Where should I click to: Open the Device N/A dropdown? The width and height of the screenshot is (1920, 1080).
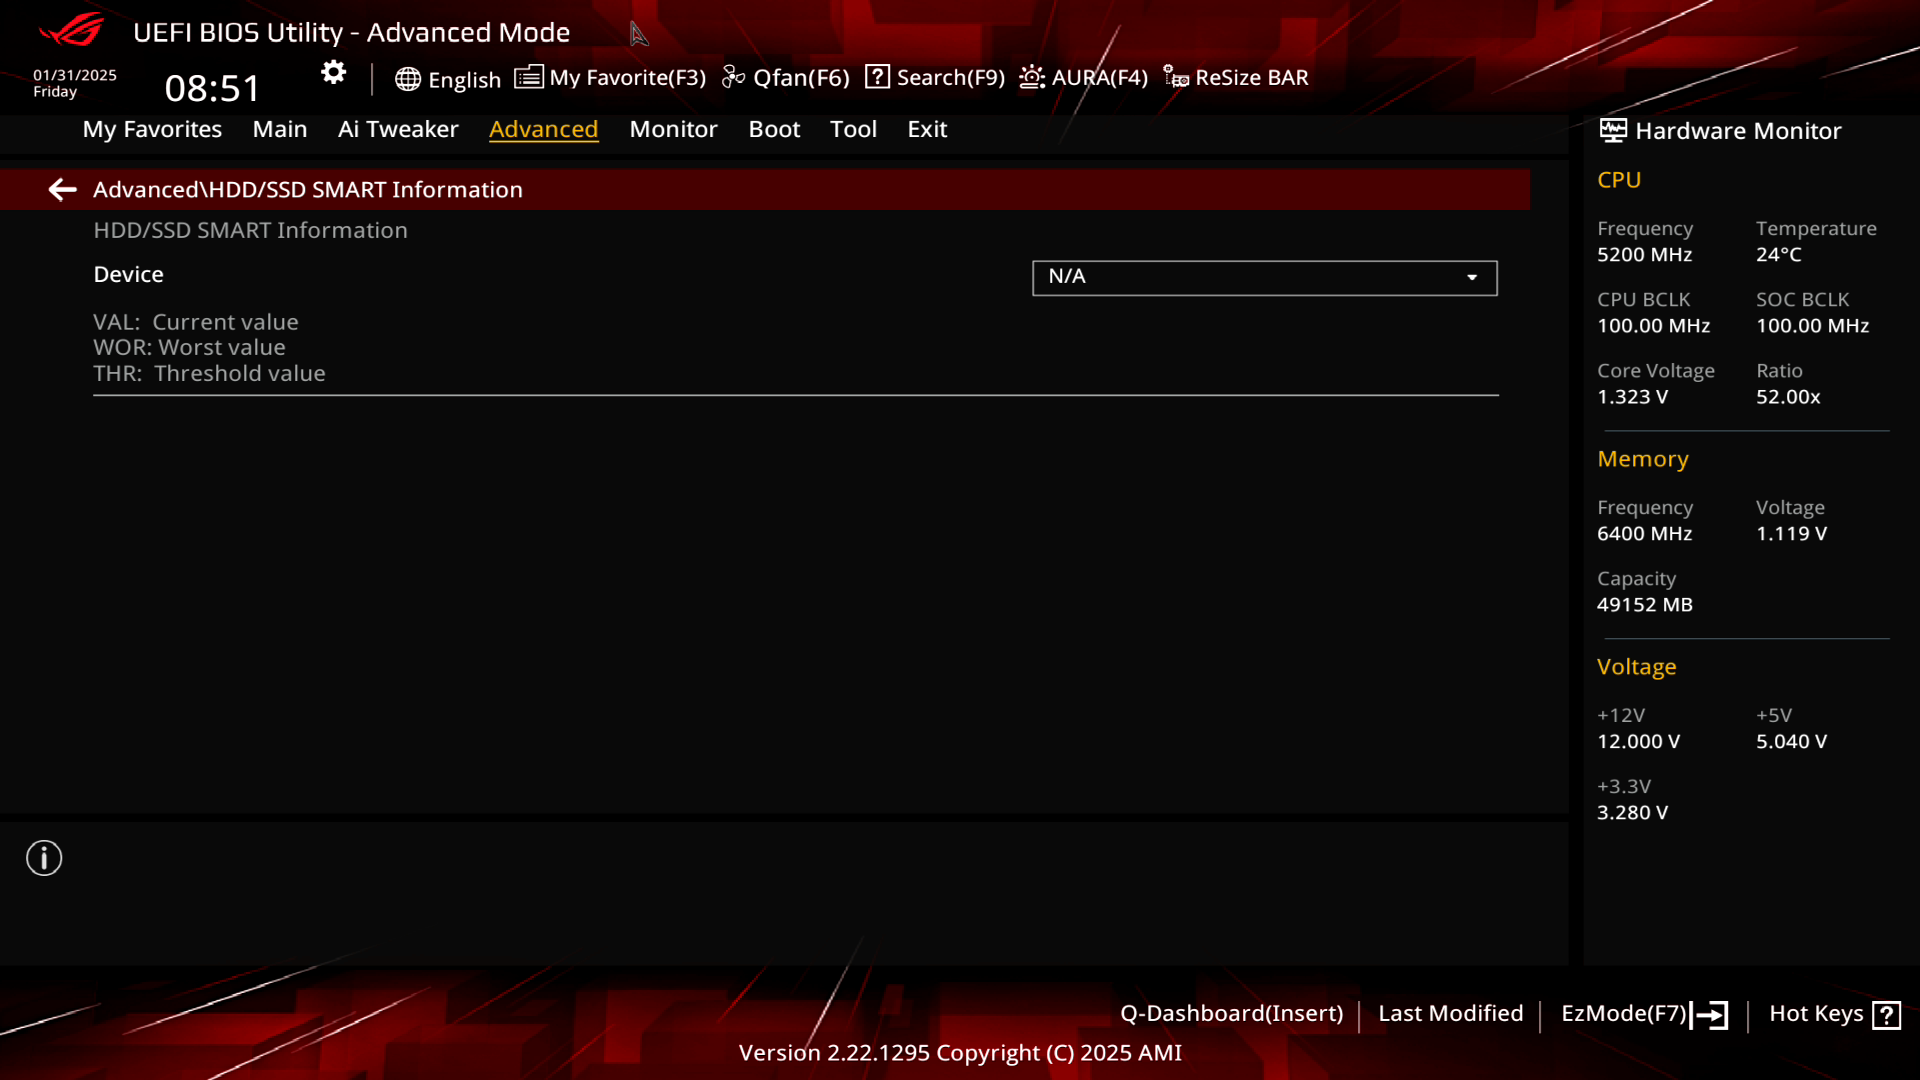1264,278
